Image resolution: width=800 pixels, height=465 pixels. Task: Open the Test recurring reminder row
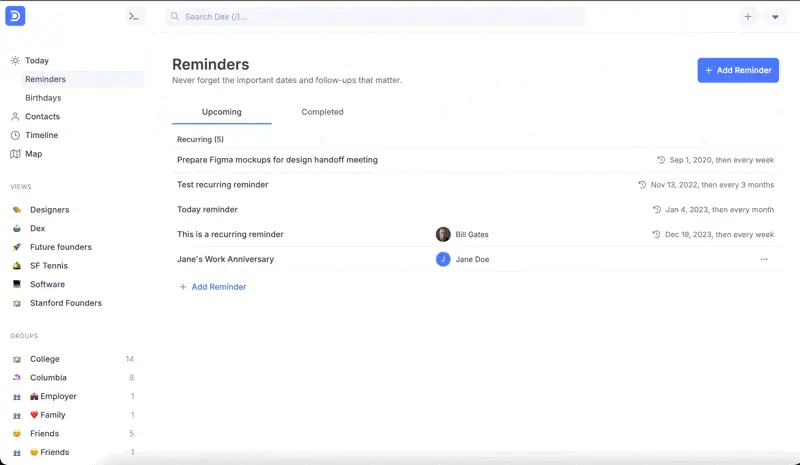tap(222, 185)
